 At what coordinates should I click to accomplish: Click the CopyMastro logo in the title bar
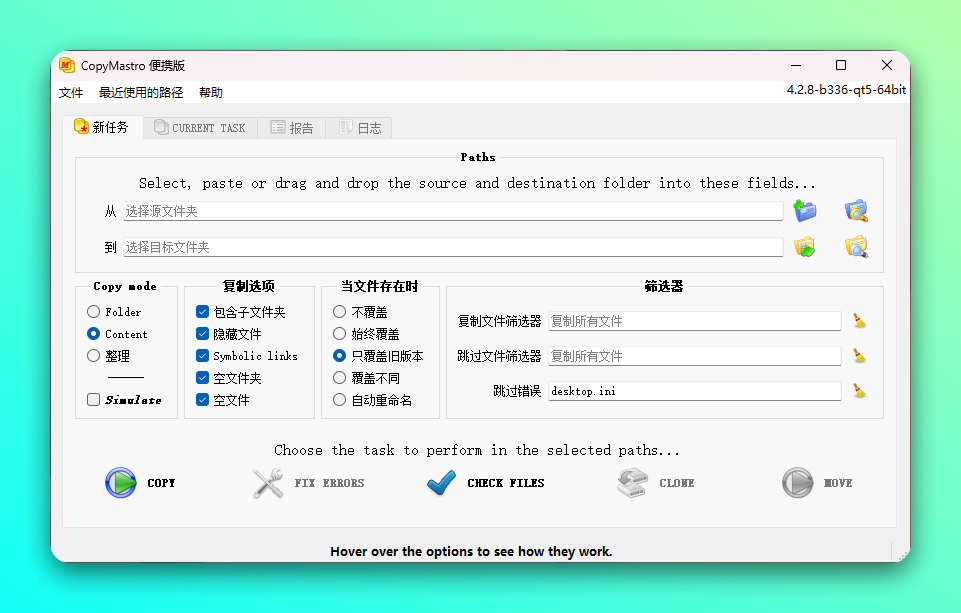[x=67, y=65]
